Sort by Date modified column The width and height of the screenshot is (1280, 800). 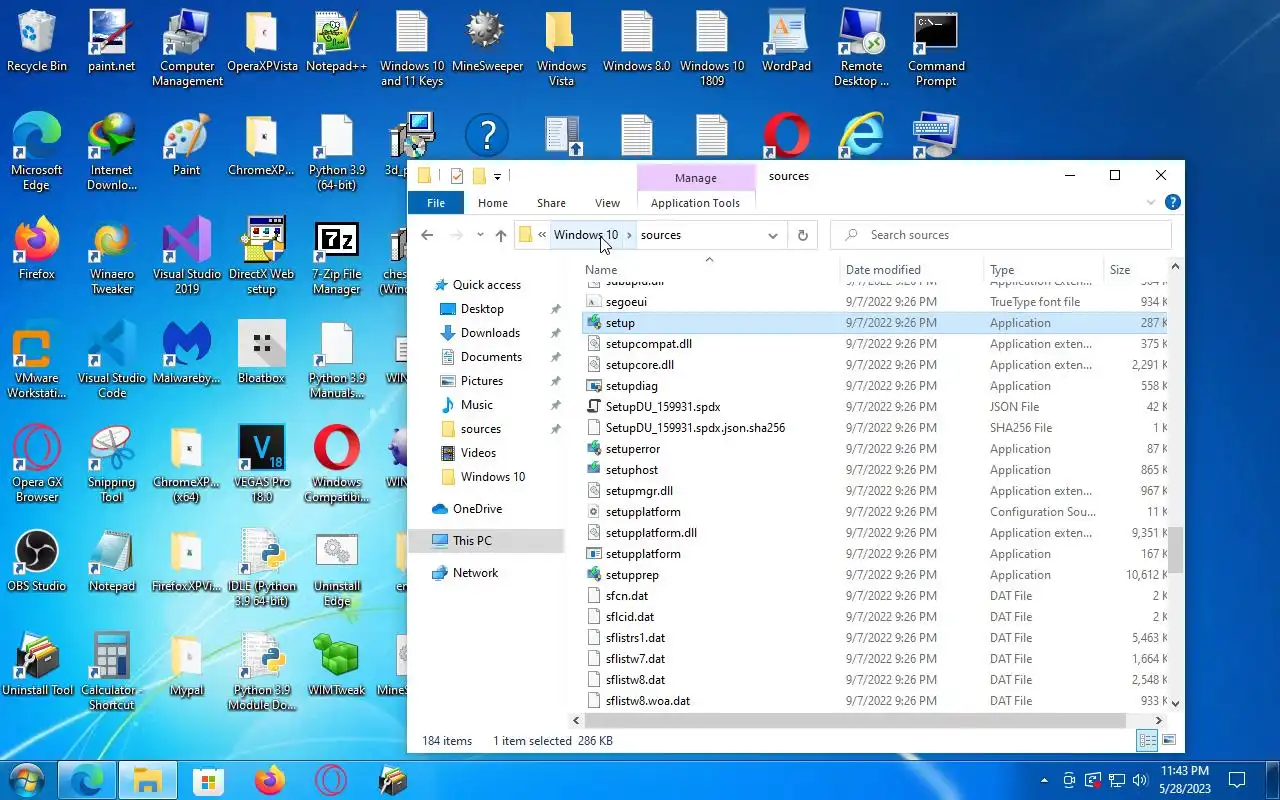tap(912, 269)
